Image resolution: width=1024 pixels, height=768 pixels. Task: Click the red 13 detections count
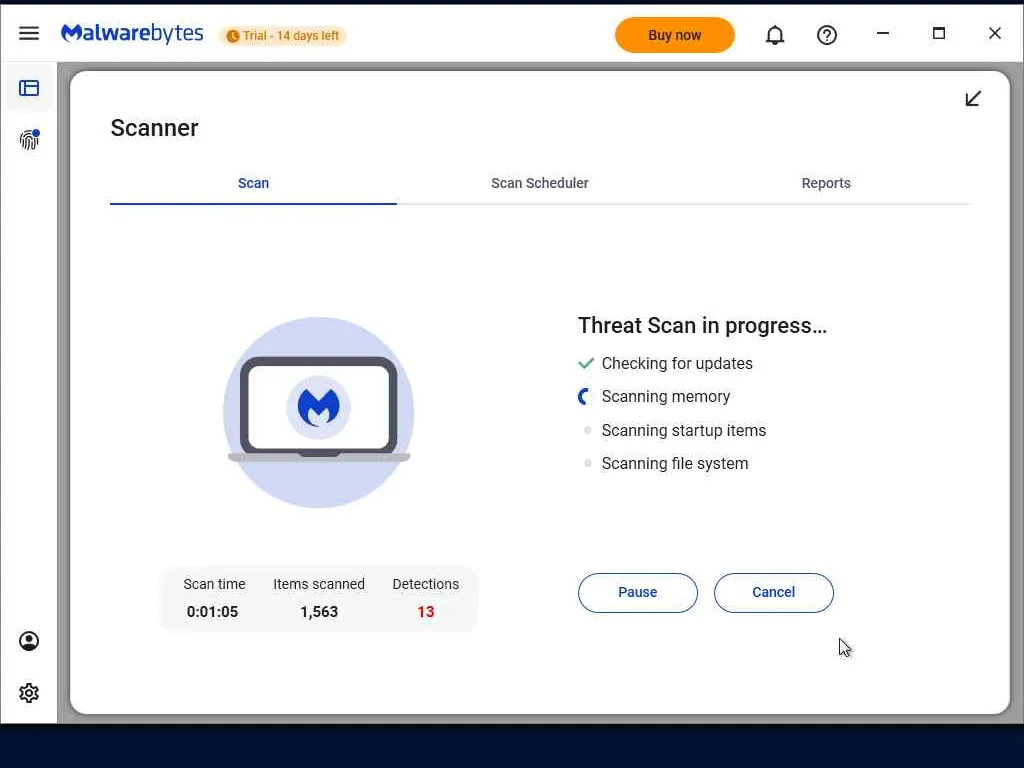click(x=426, y=612)
